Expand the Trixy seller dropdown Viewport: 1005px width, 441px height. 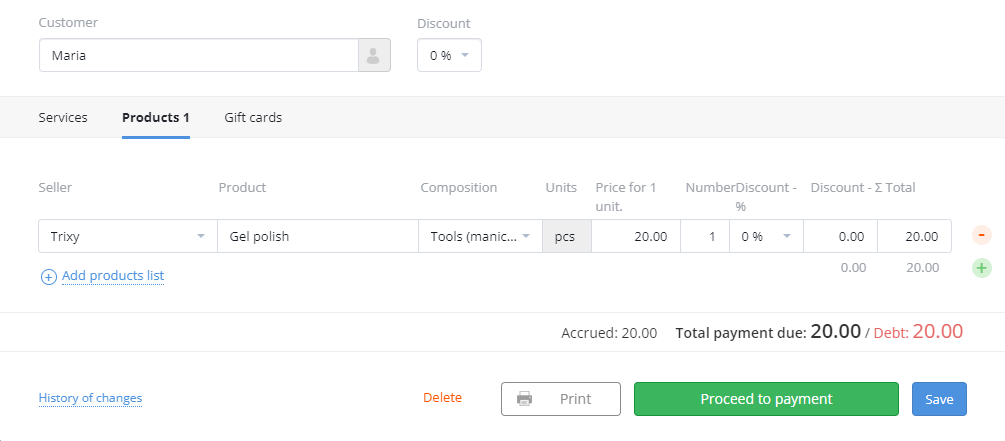coord(128,236)
